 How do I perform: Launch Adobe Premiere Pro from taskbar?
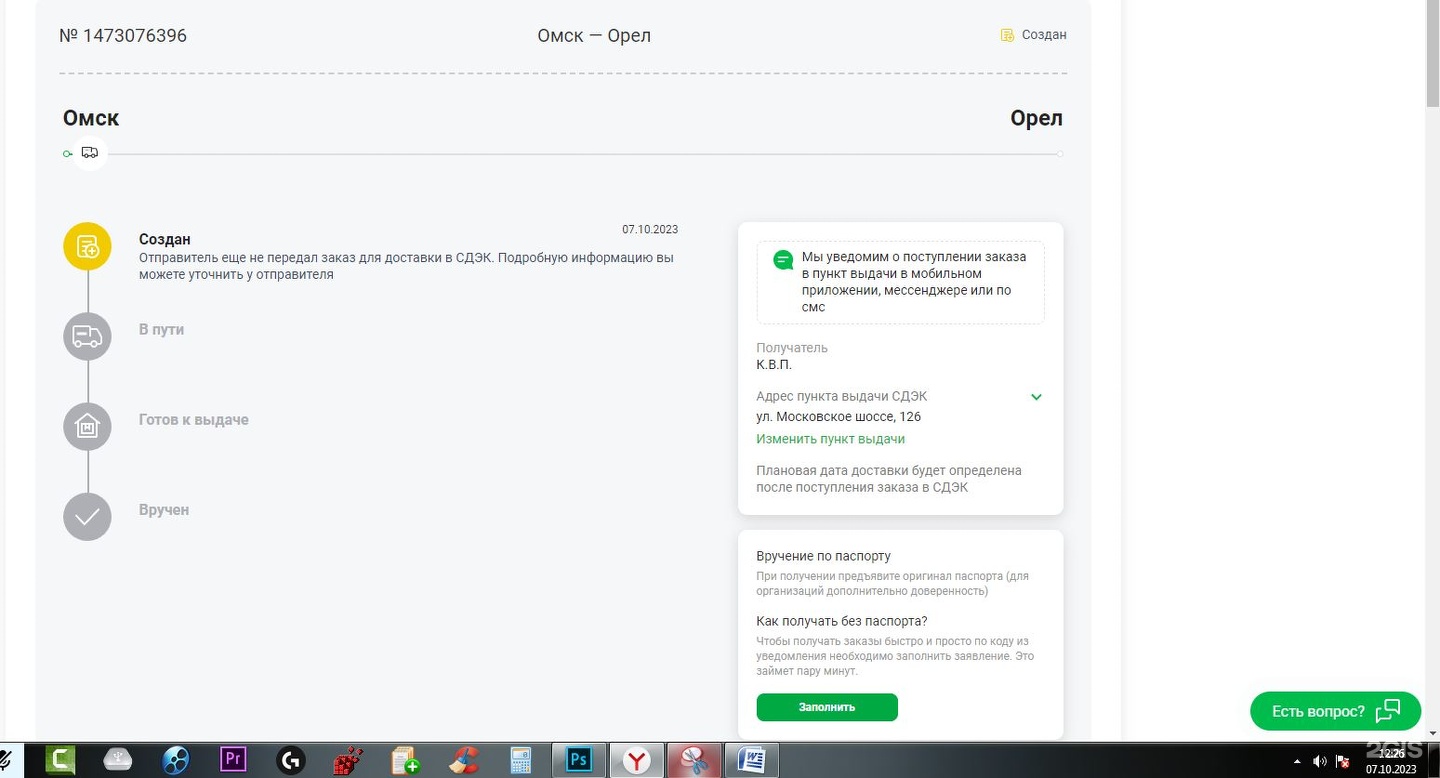pyautogui.click(x=233, y=760)
